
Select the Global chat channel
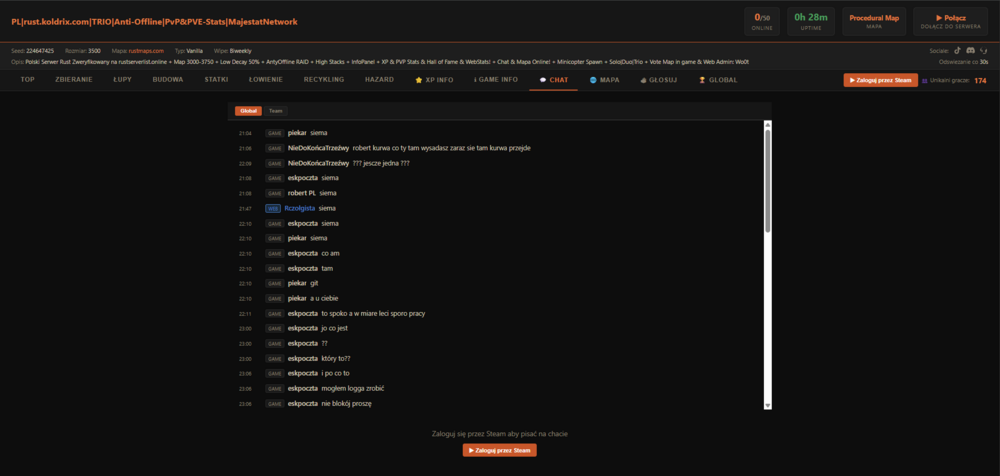[x=248, y=111]
